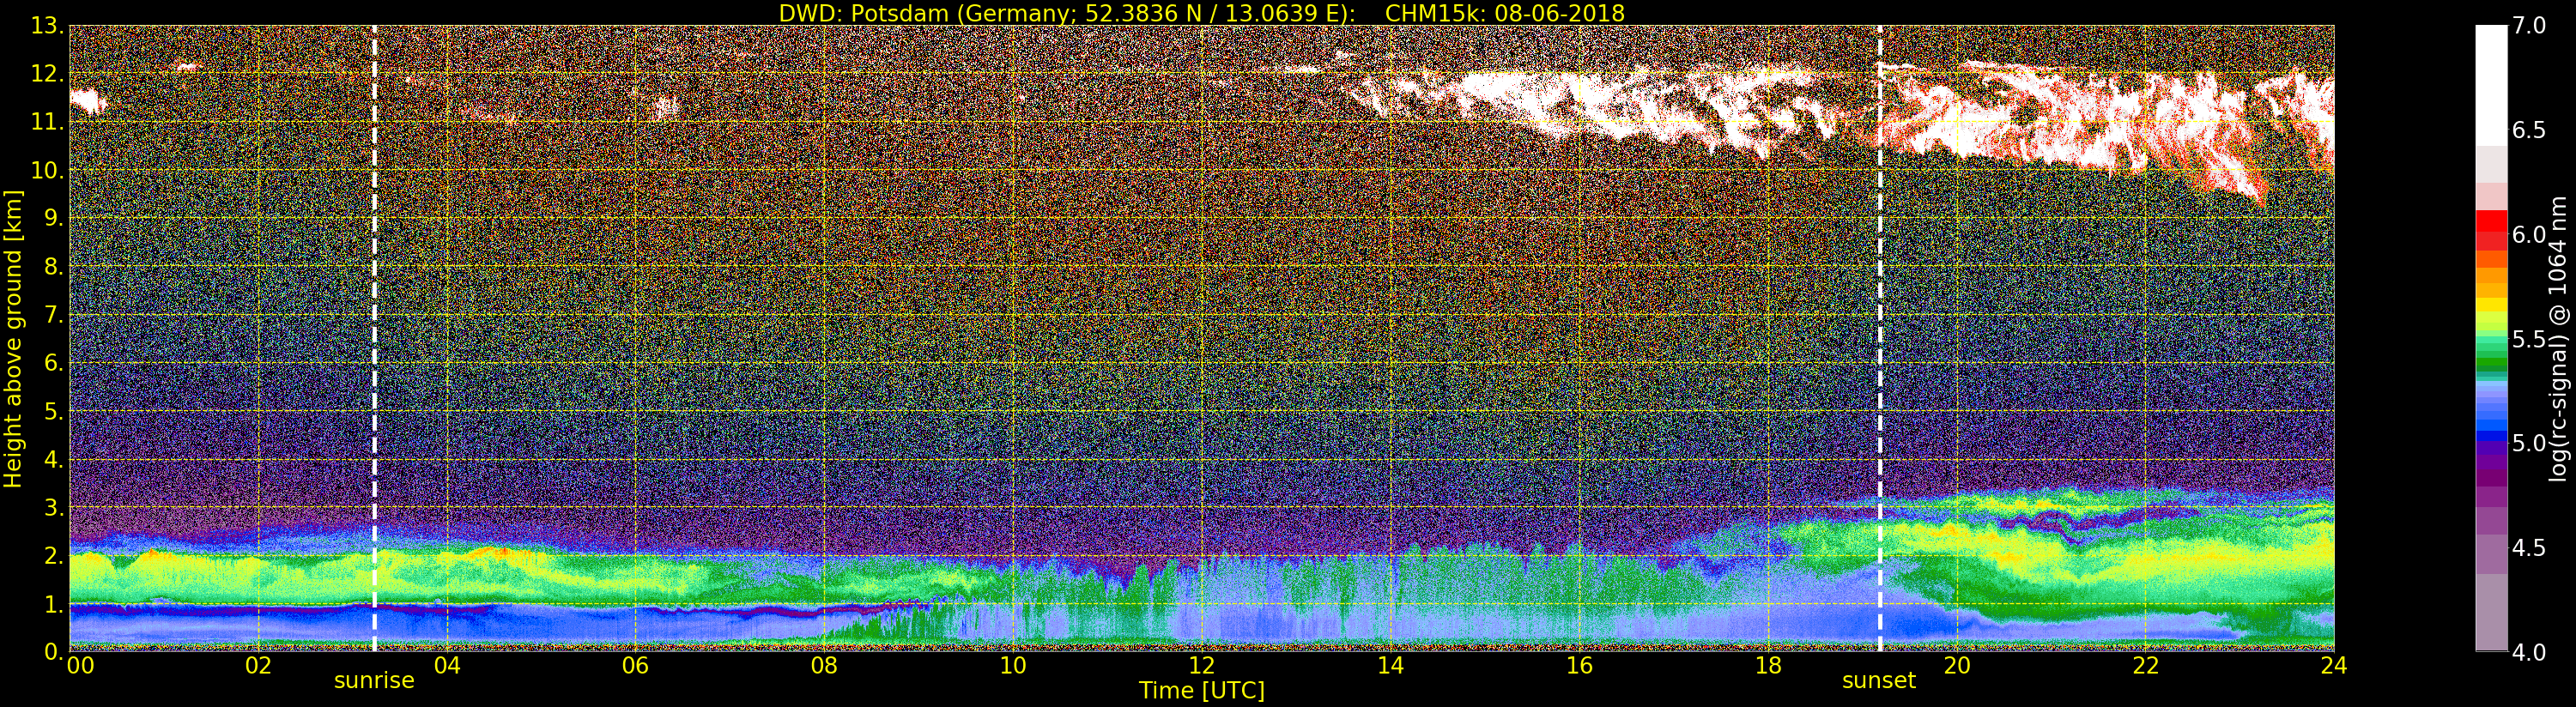
Task: Click the height tick label '1.'
Action: [x=54, y=604]
